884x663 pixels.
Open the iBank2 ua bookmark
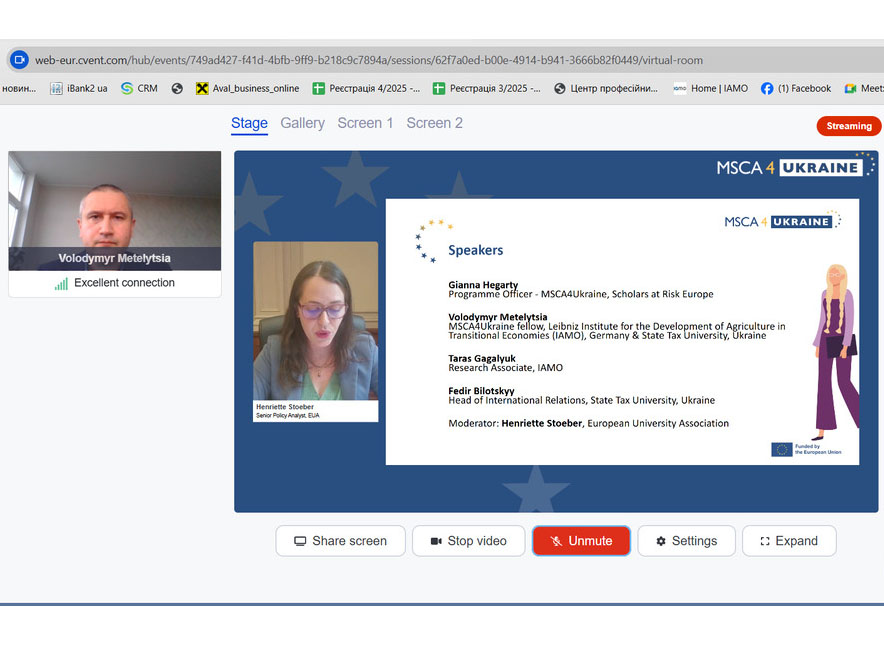coord(79,88)
